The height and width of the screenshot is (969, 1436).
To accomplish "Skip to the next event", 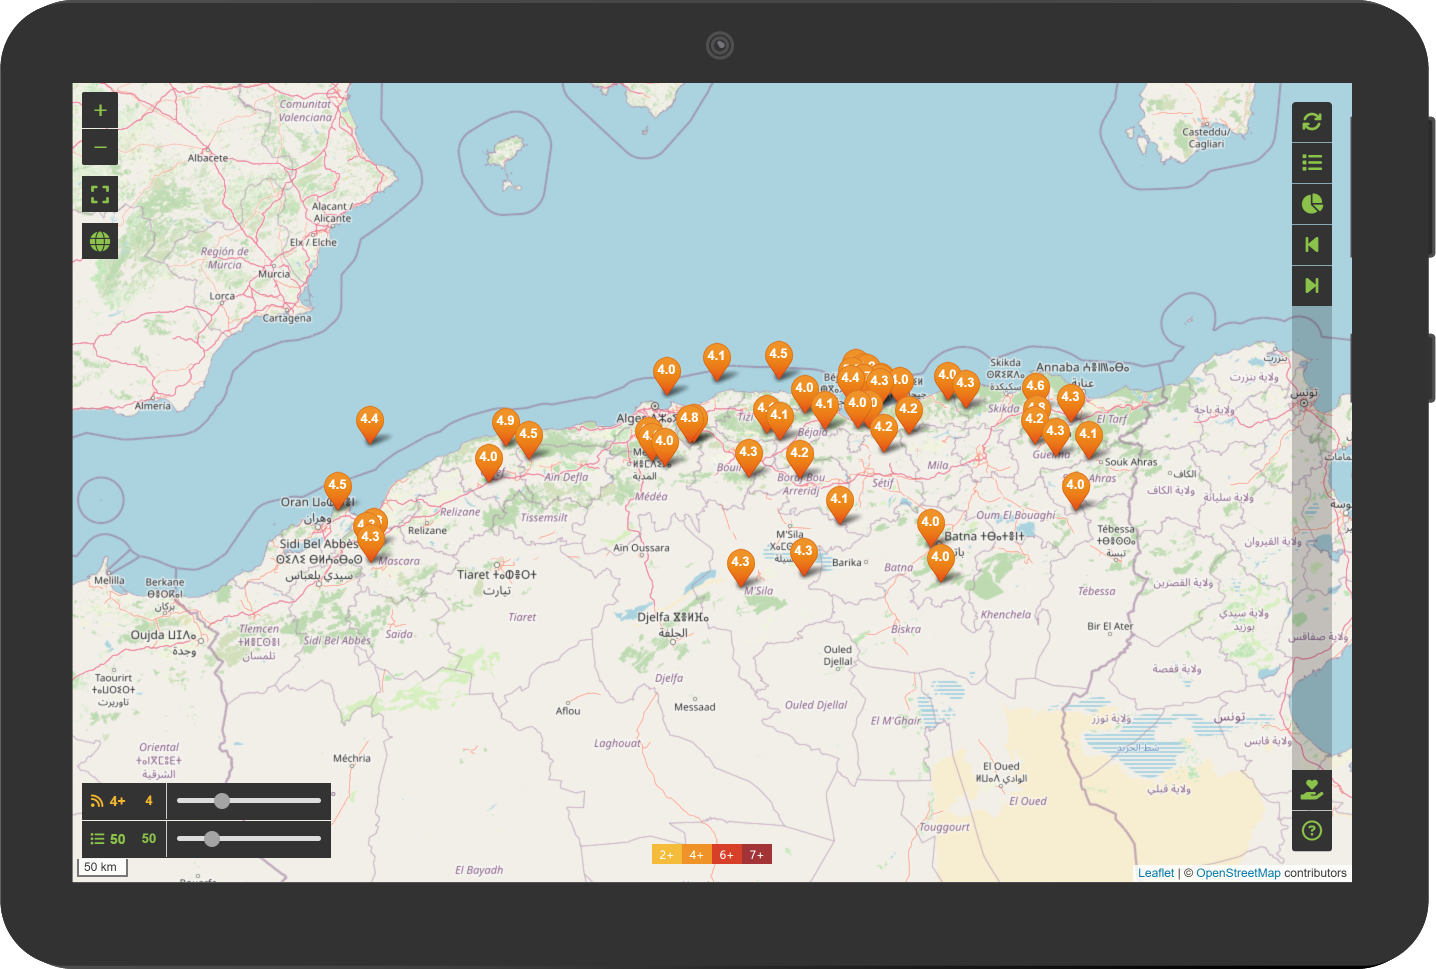I will coord(1312,286).
